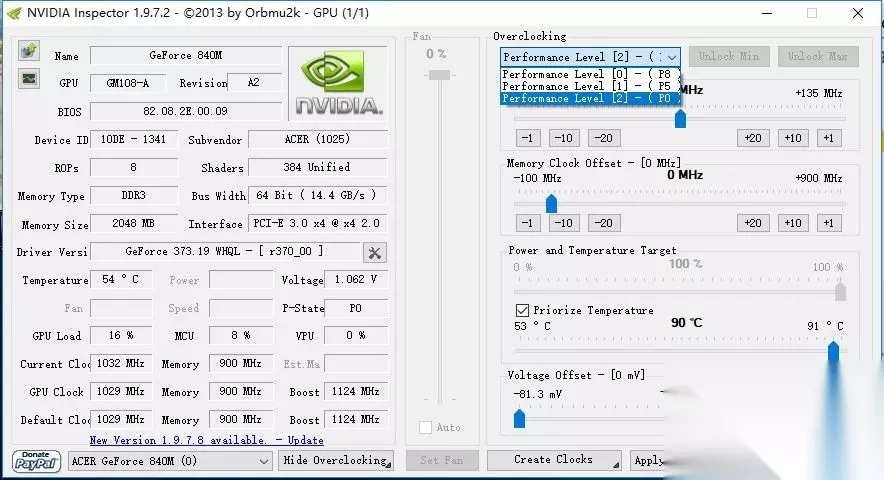
Task: Click memory clock offset -20 button
Action: pos(604,223)
